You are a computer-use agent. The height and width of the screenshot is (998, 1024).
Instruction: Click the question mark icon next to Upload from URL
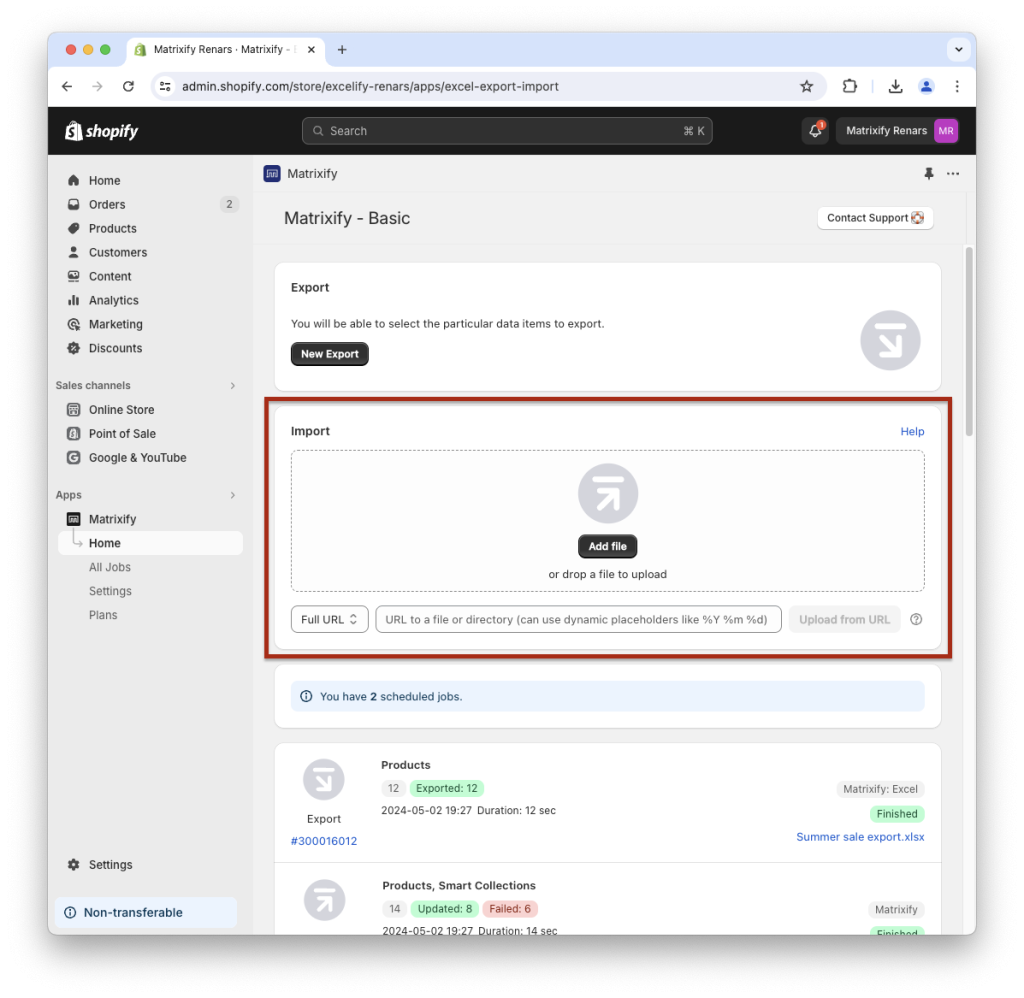click(x=916, y=619)
